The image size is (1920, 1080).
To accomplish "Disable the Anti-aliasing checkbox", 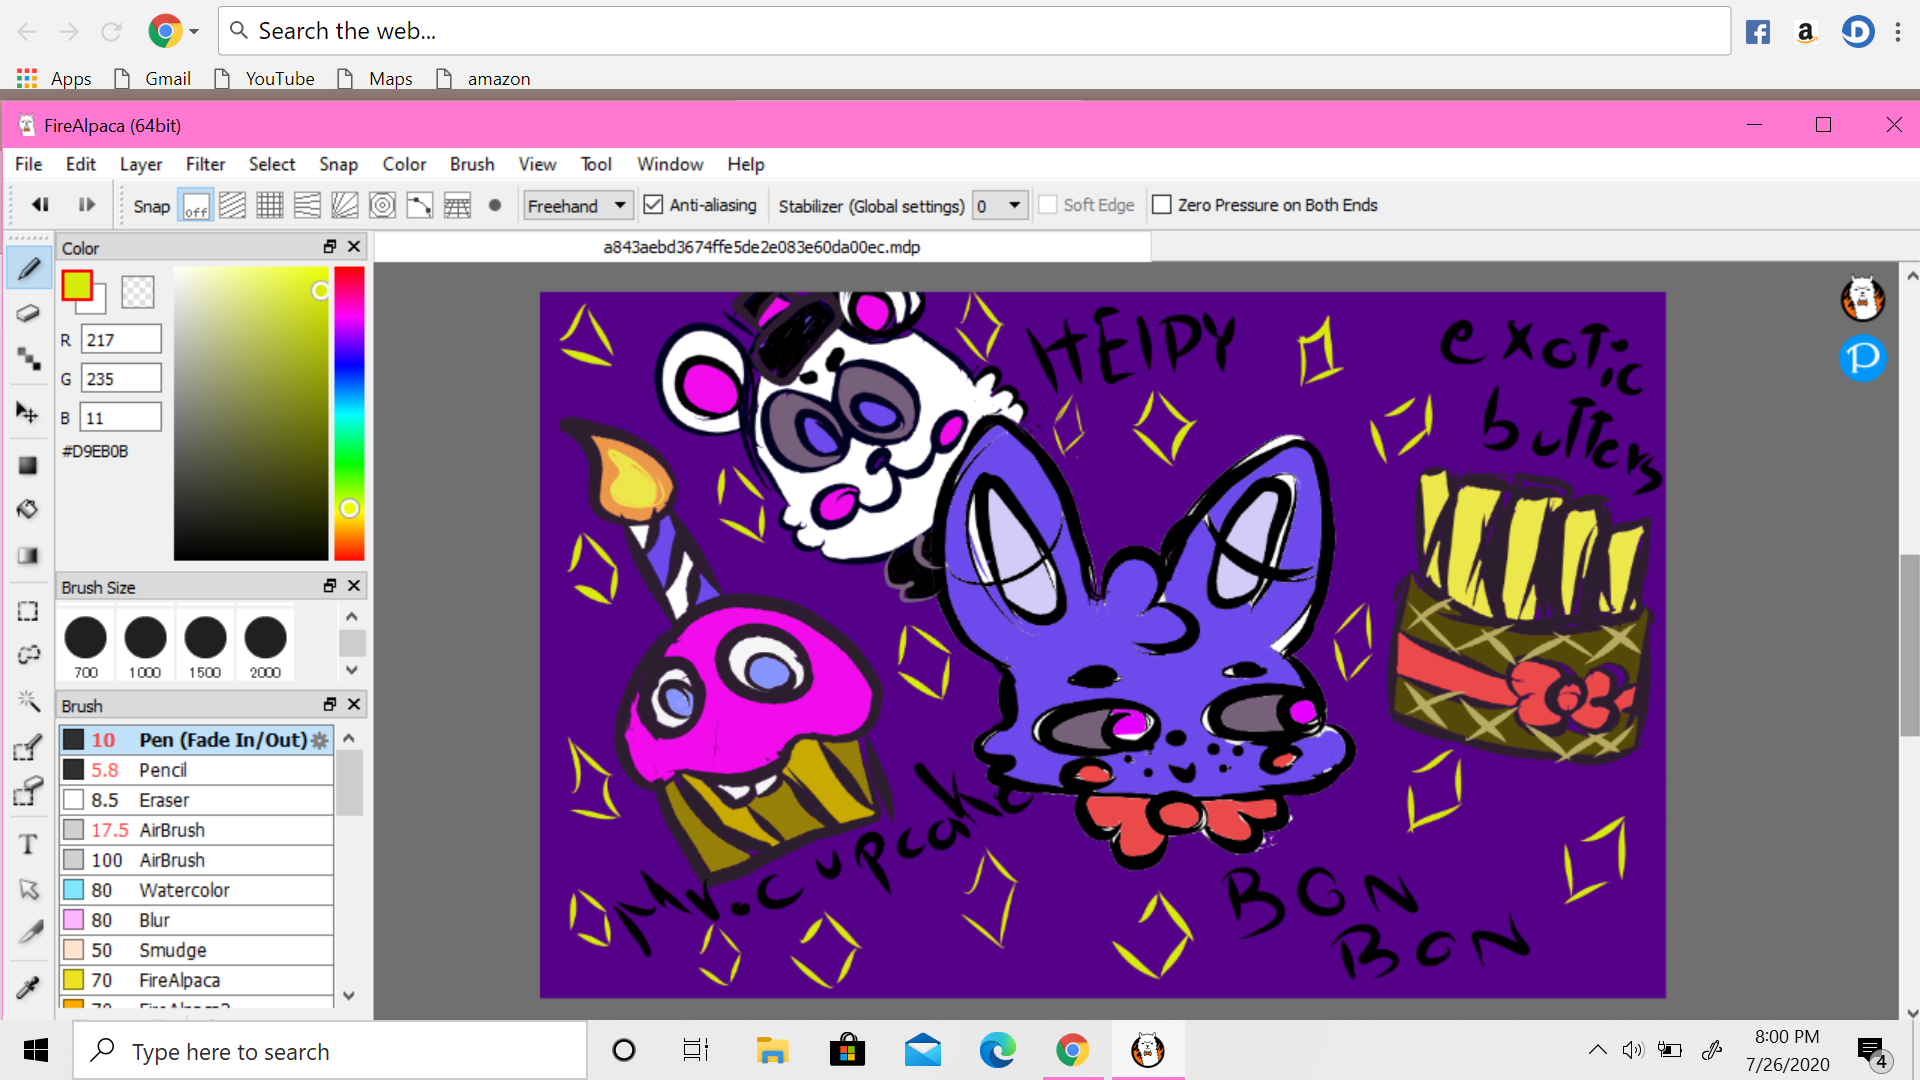I will coord(653,204).
